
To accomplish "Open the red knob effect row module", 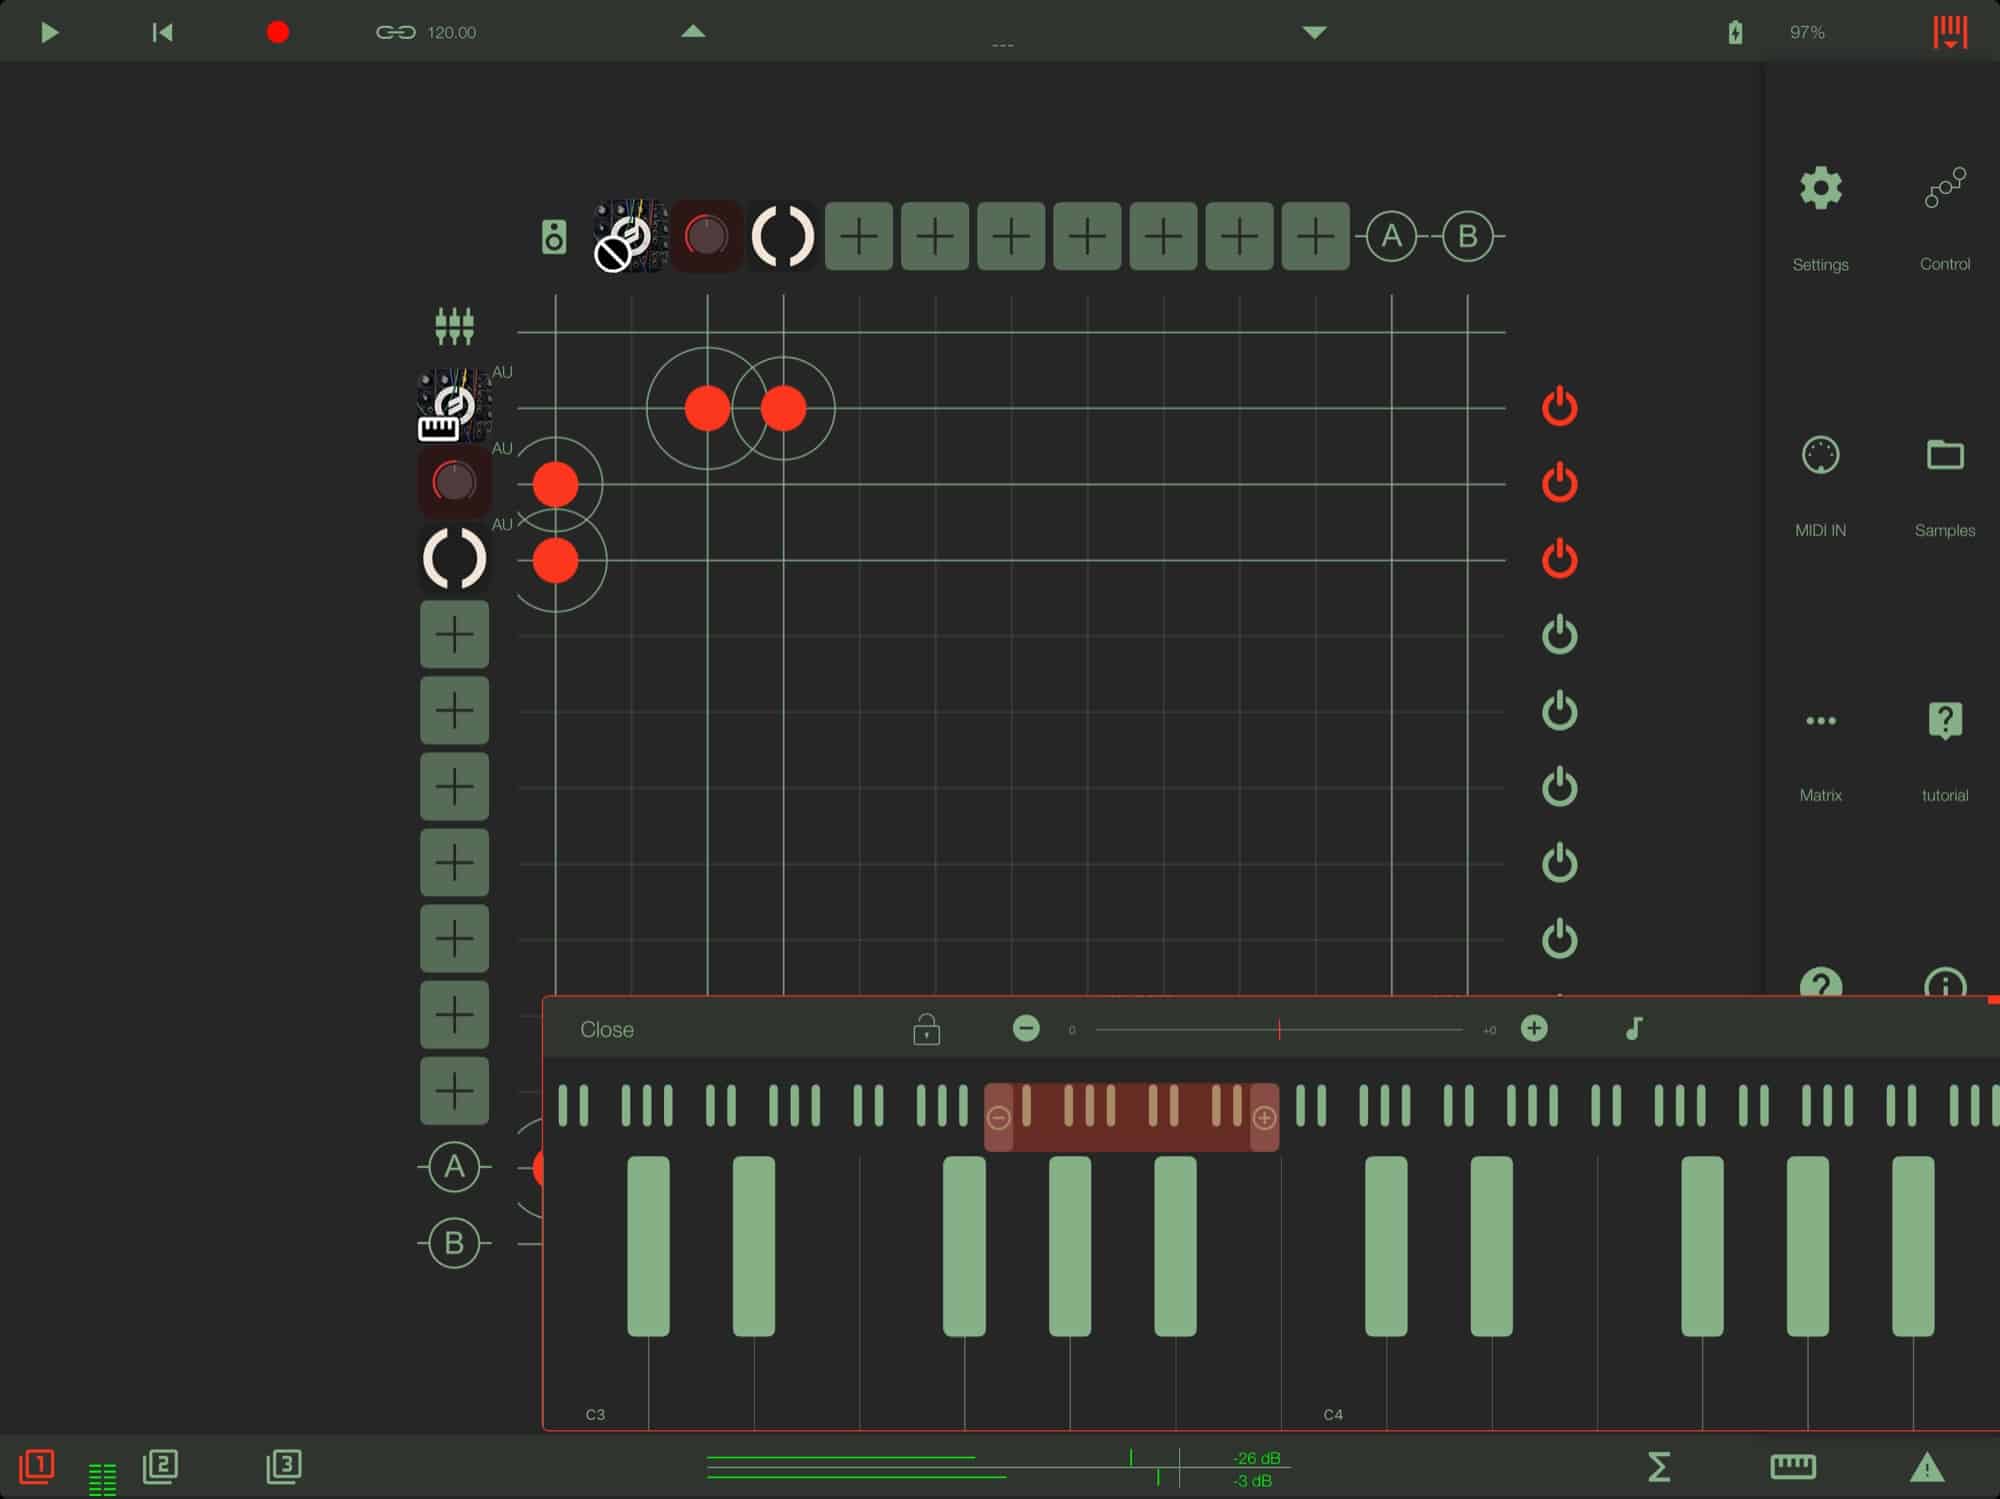I will 454,482.
